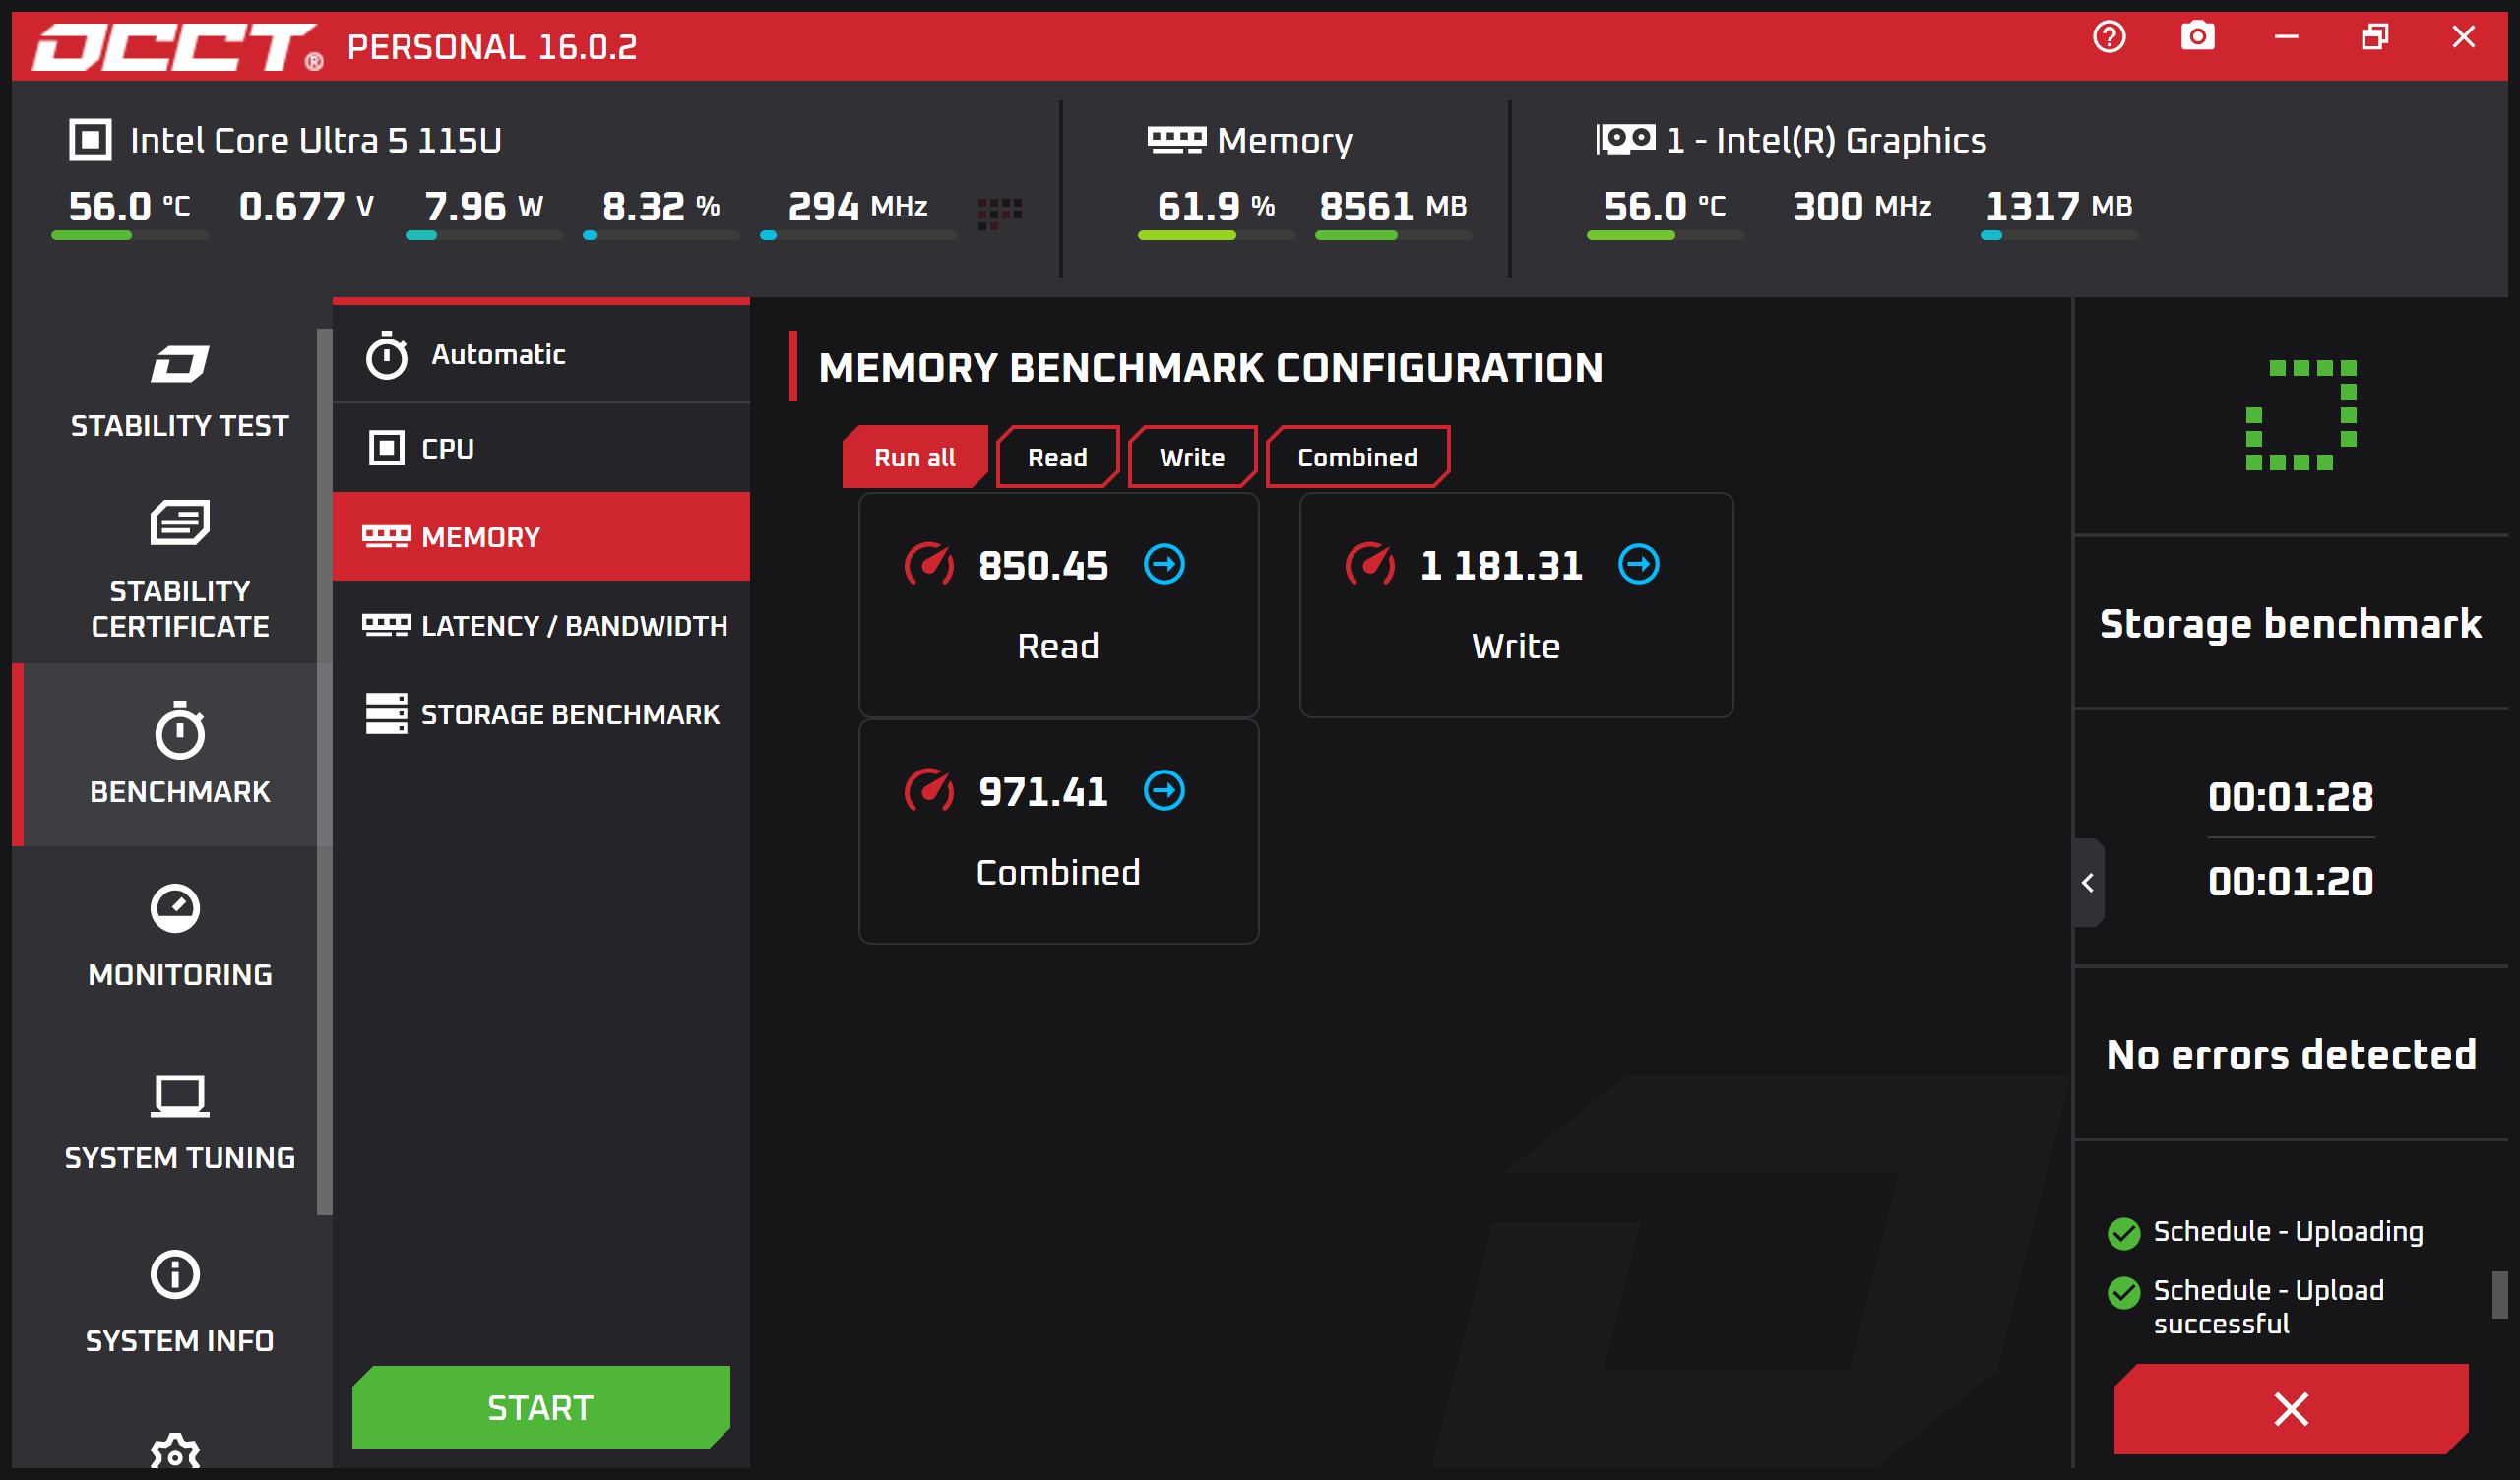This screenshot has height=1480, width=2520.
Task: Open the help question mark icon
Action: (2109, 38)
